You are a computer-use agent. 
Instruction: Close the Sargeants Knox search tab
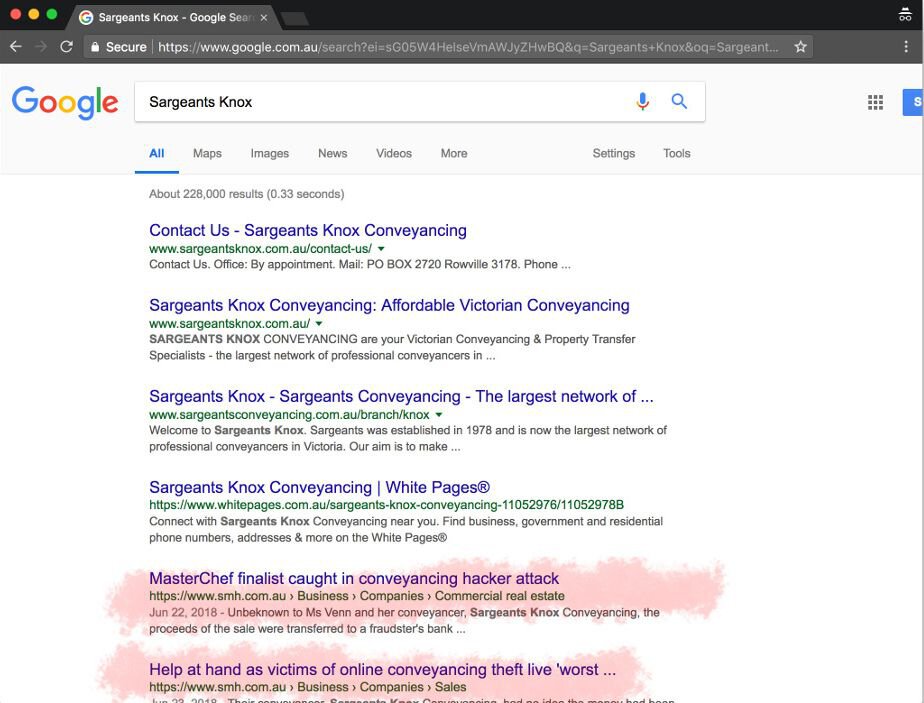[264, 18]
